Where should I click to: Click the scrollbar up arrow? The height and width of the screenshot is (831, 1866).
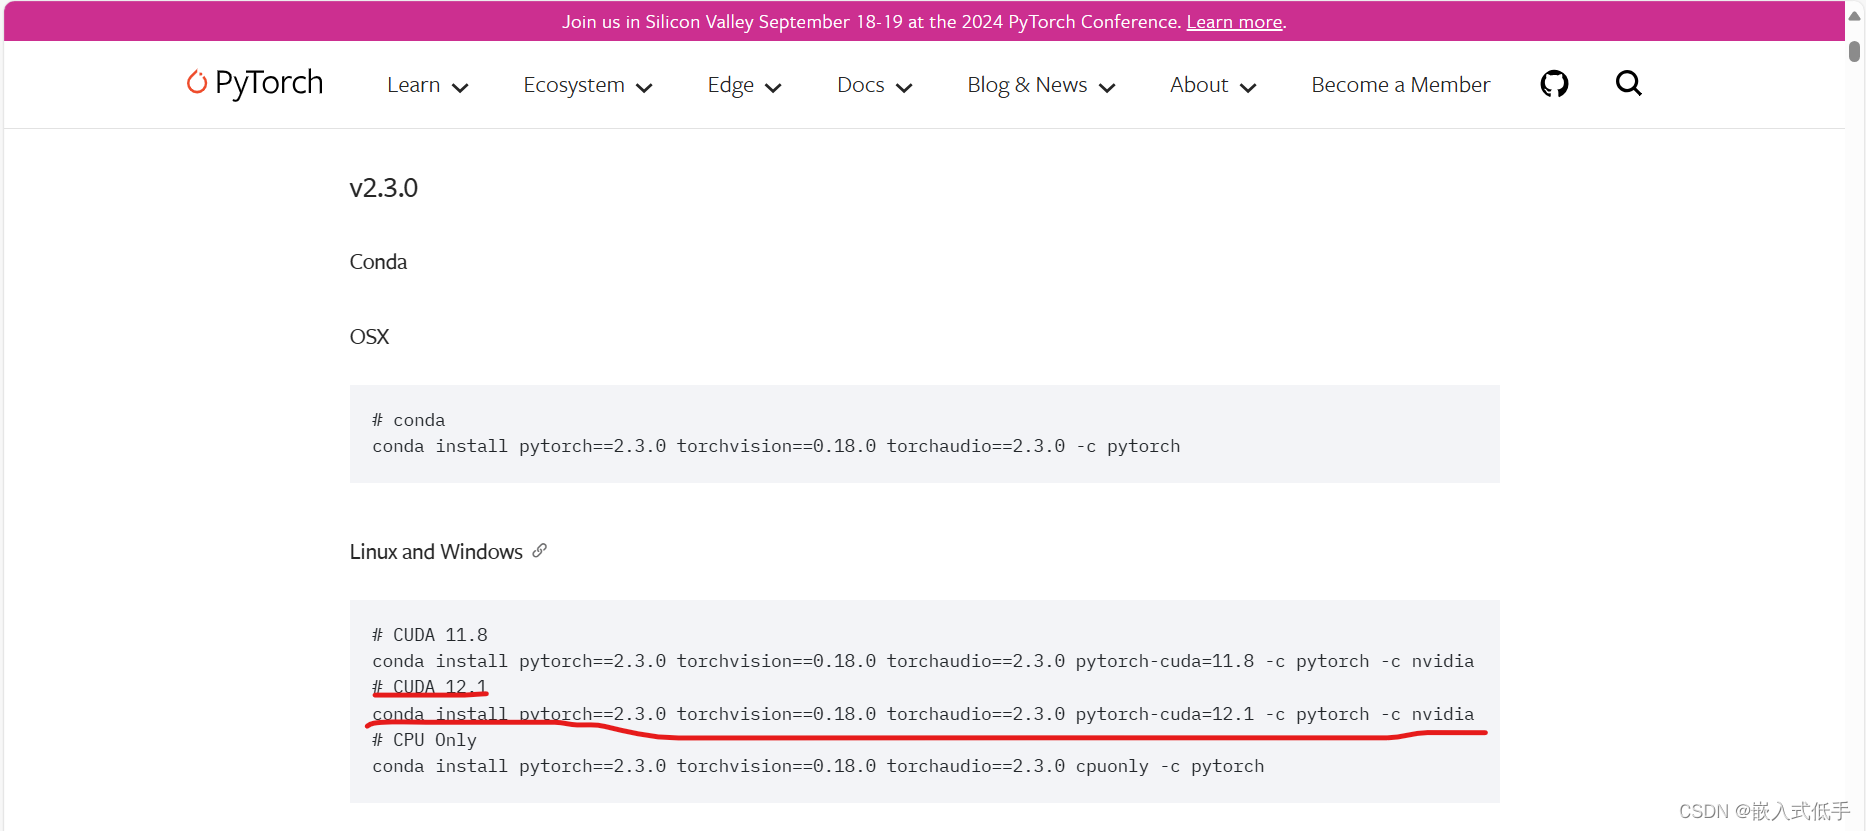point(1854,15)
